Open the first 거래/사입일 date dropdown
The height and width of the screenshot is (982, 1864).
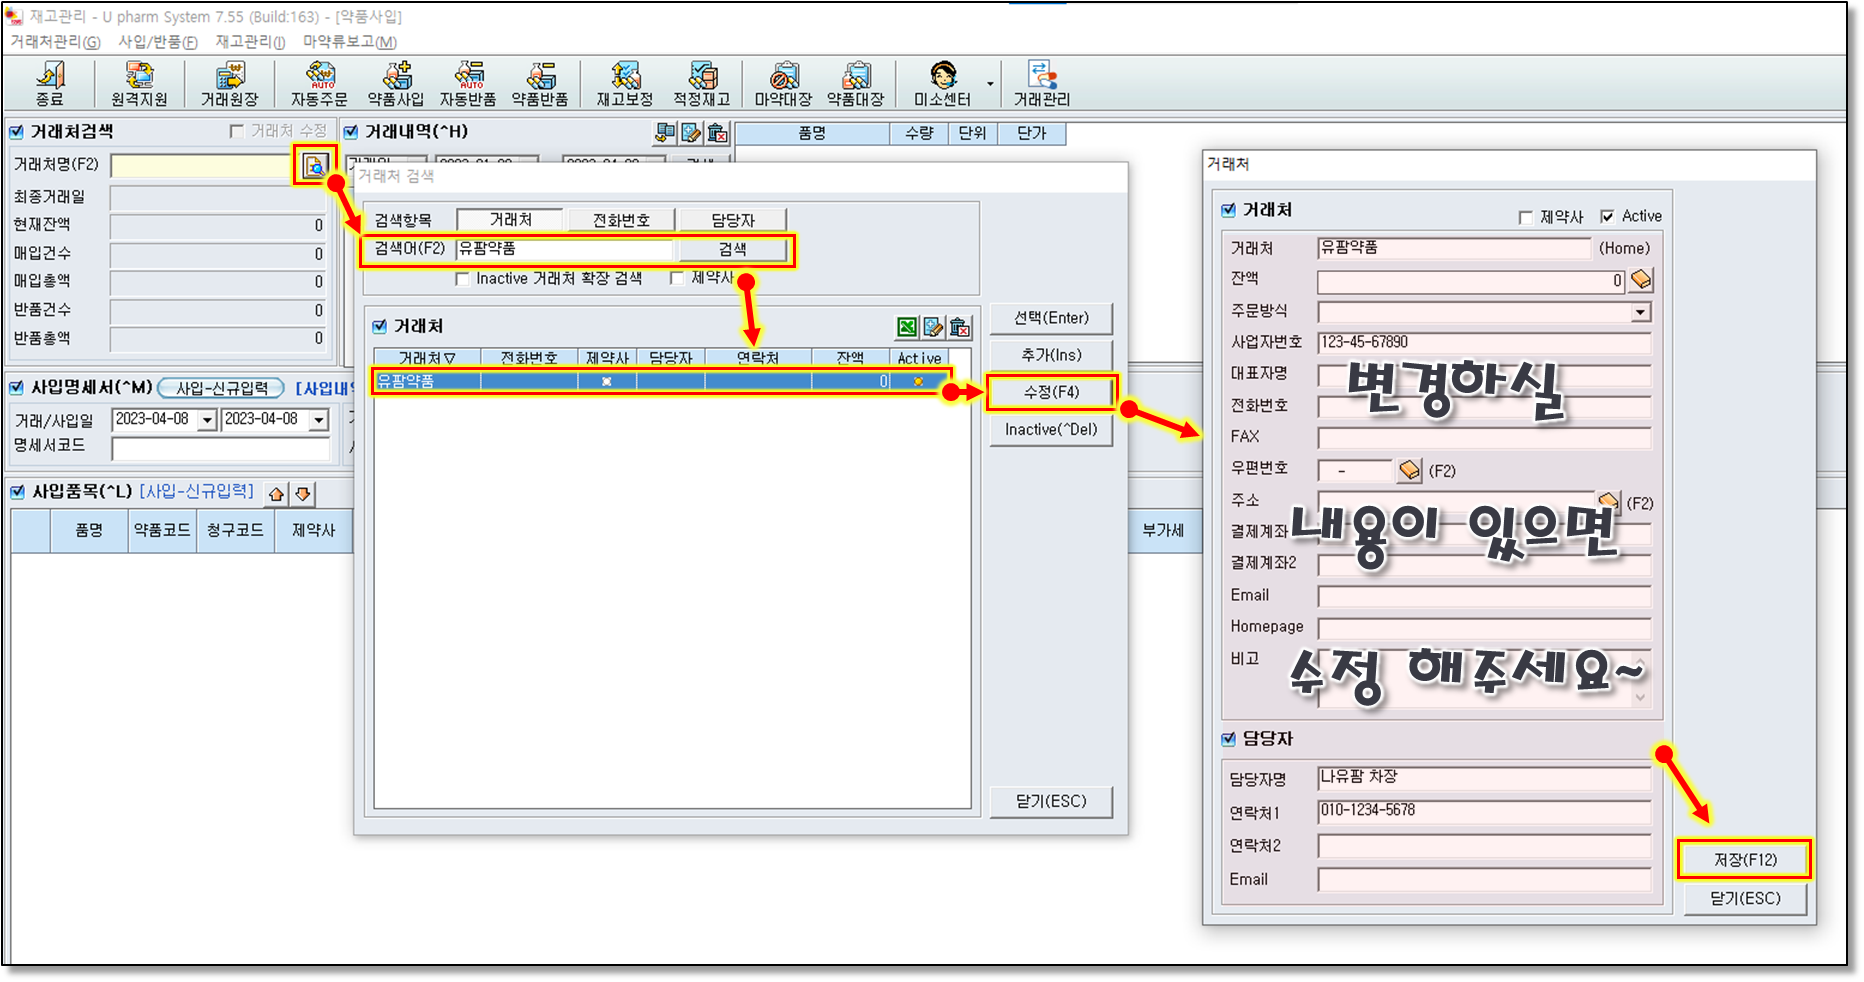[x=207, y=420]
